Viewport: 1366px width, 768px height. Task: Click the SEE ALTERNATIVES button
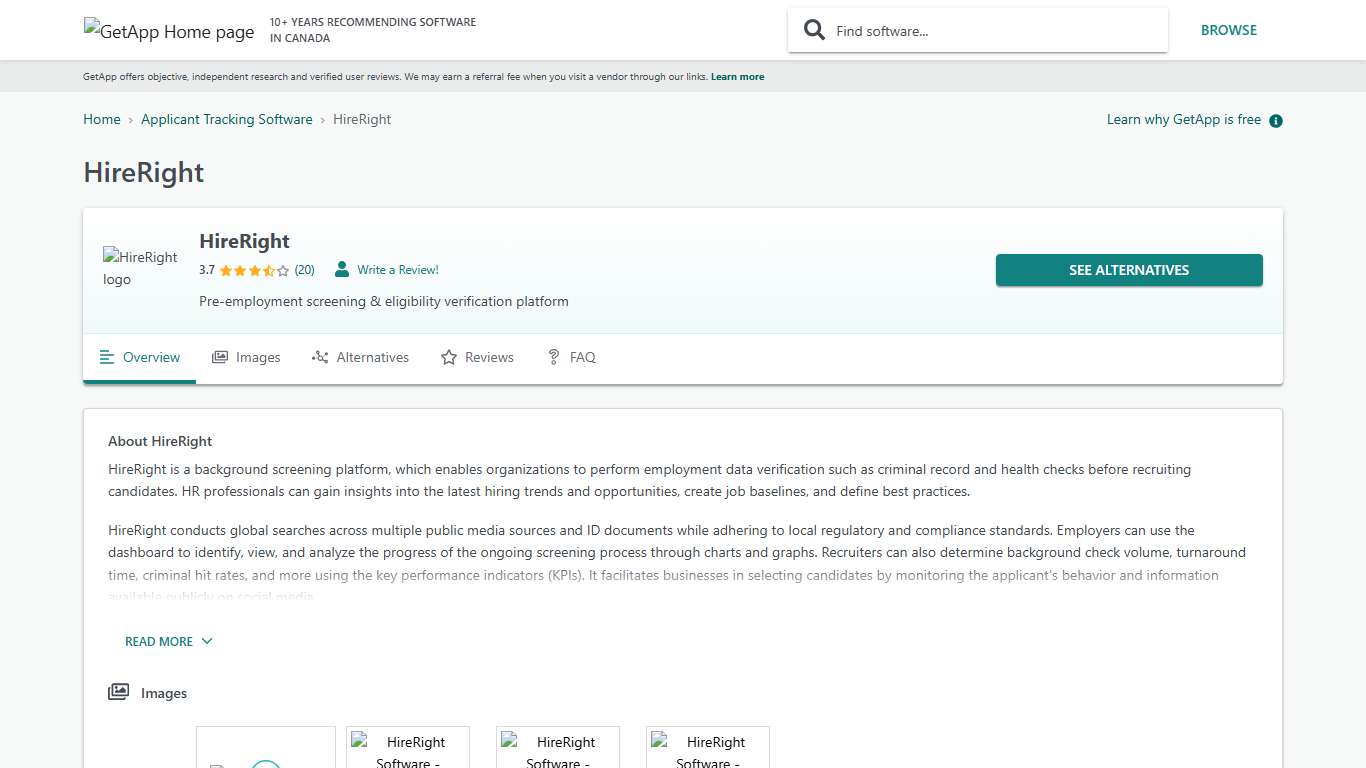point(1128,269)
